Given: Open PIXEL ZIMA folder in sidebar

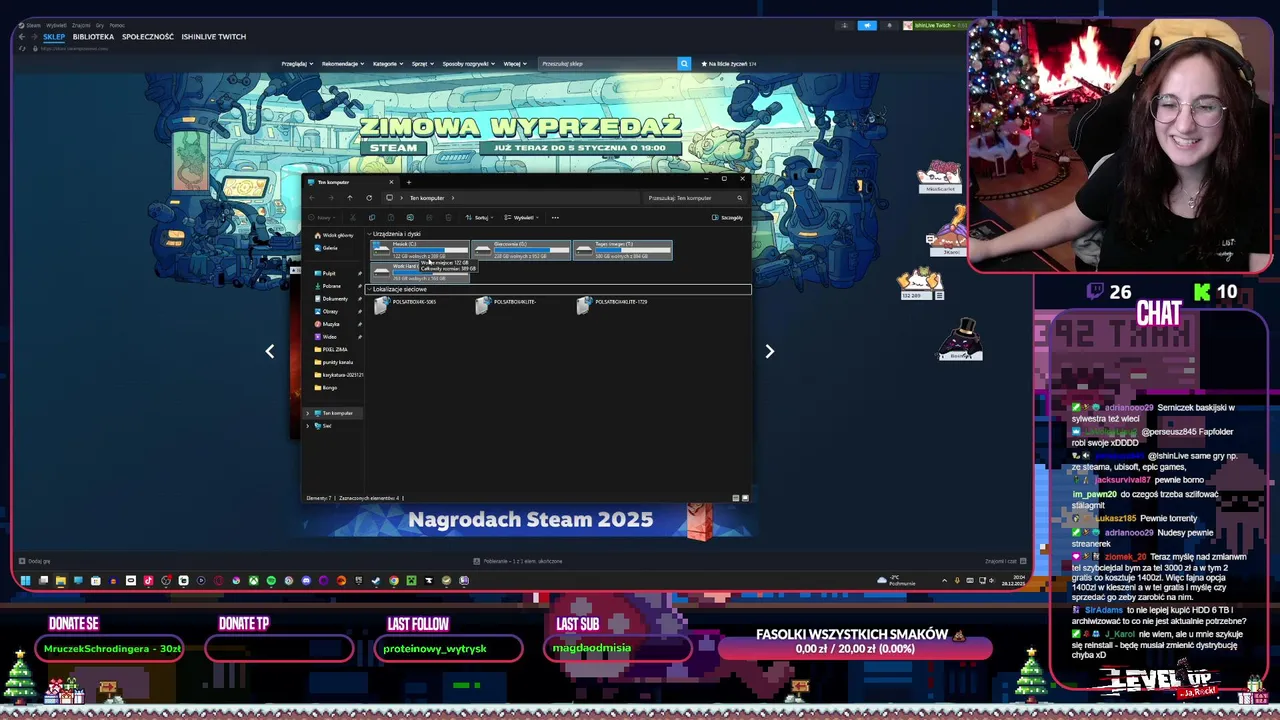Looking at the screenshot, I should pyautogui.click(x=331, y=349).
